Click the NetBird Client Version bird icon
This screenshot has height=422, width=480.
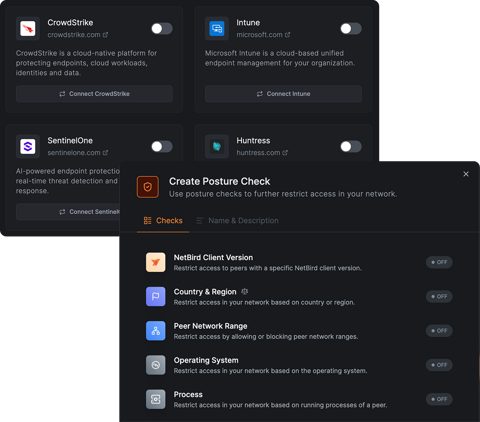tap(156, 262)
